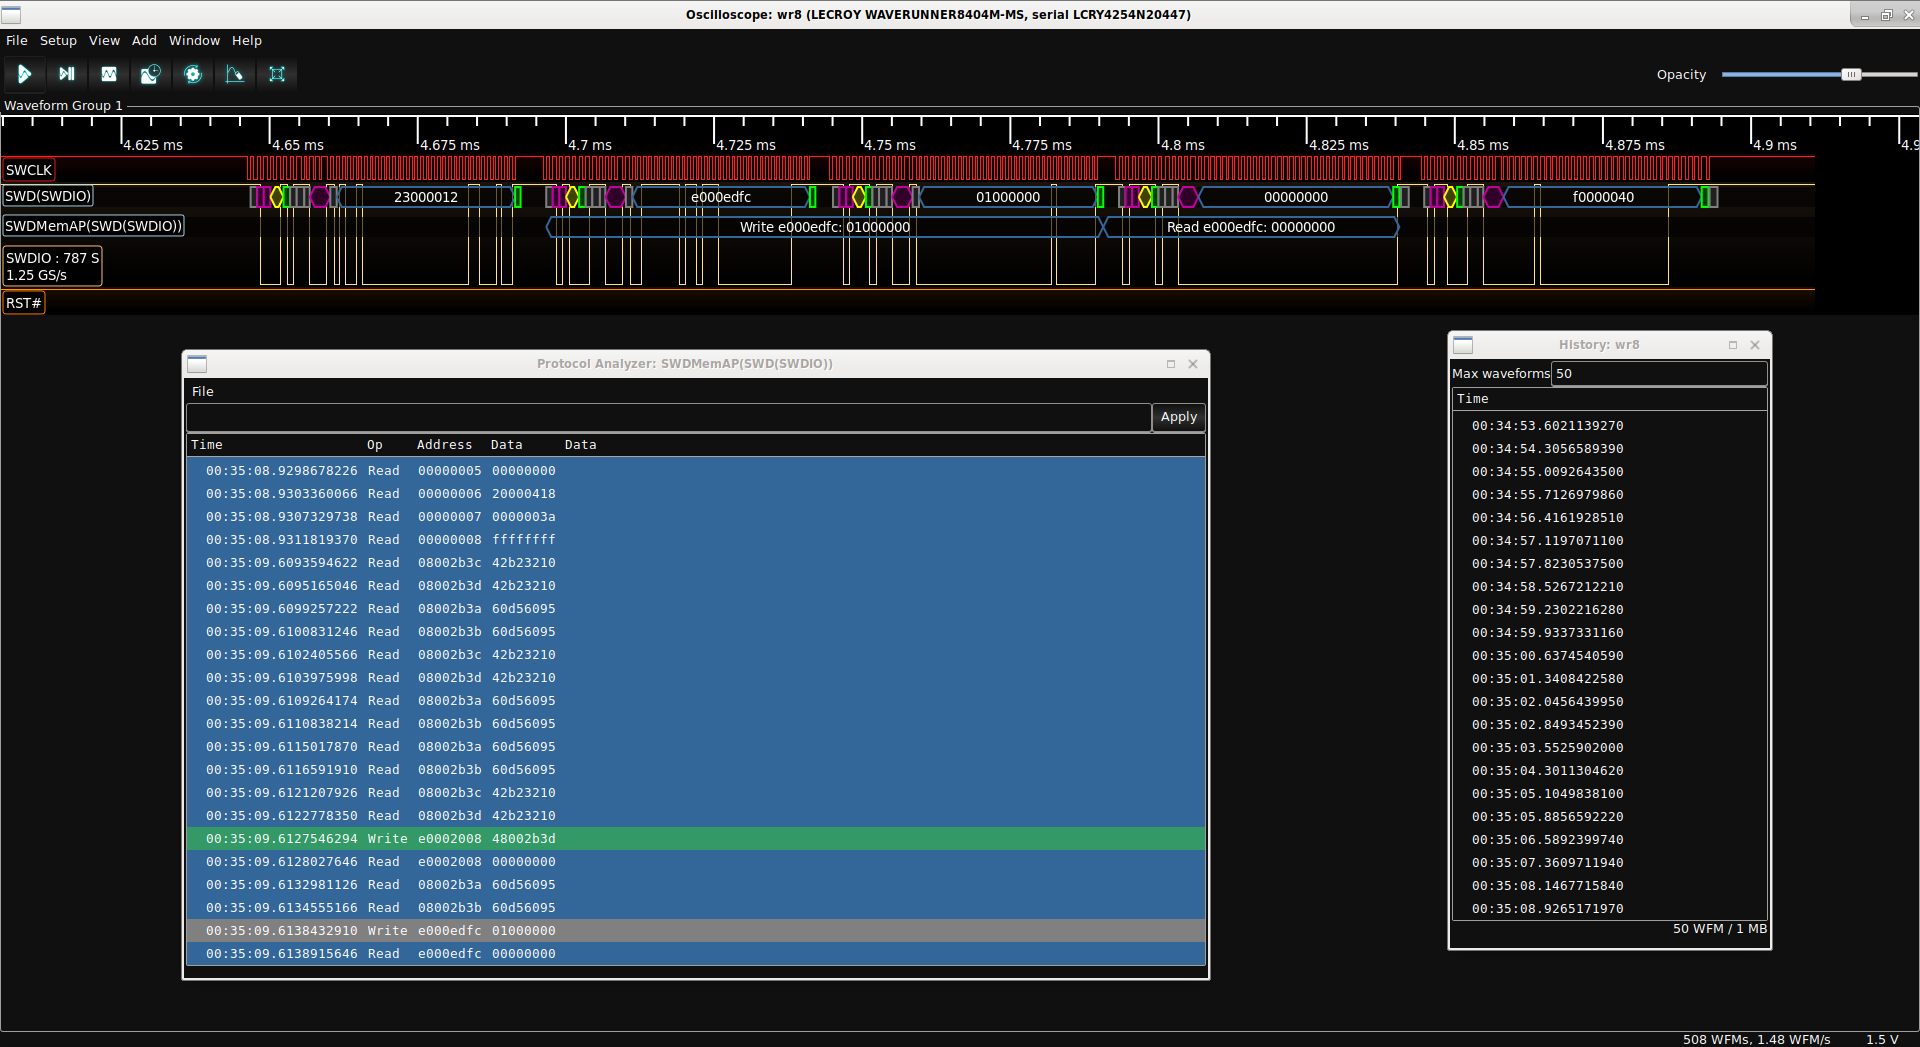Open the File menu in Protocol Analyzer
This screenshot has width=1920, height=1047.
coord(203,392)
